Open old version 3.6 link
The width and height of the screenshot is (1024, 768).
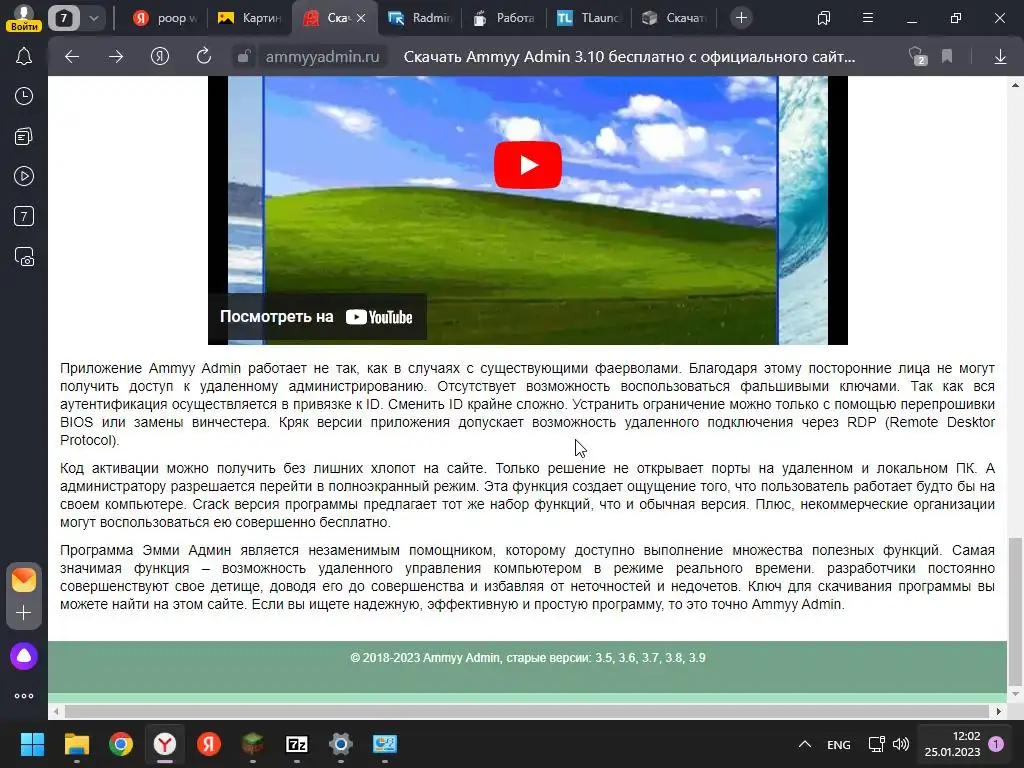pos(627,658)
